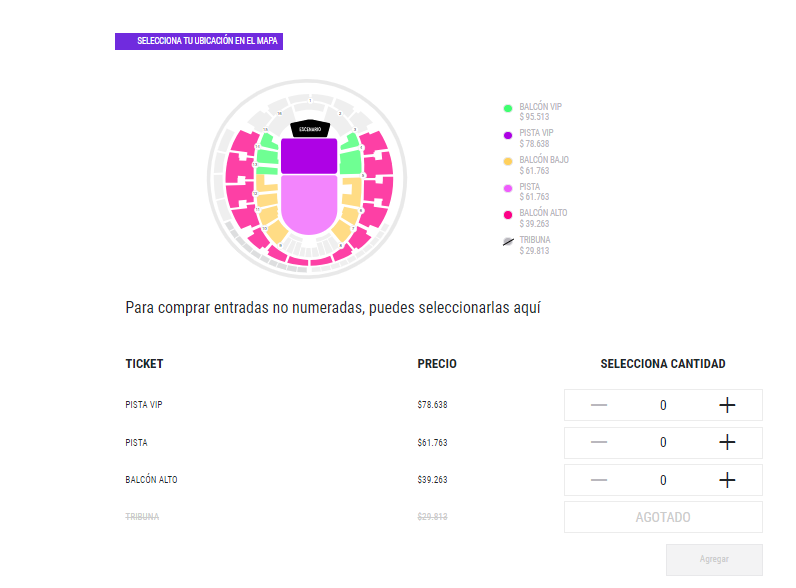Increase PISTA ticket quantity with plus

point(727,442)
